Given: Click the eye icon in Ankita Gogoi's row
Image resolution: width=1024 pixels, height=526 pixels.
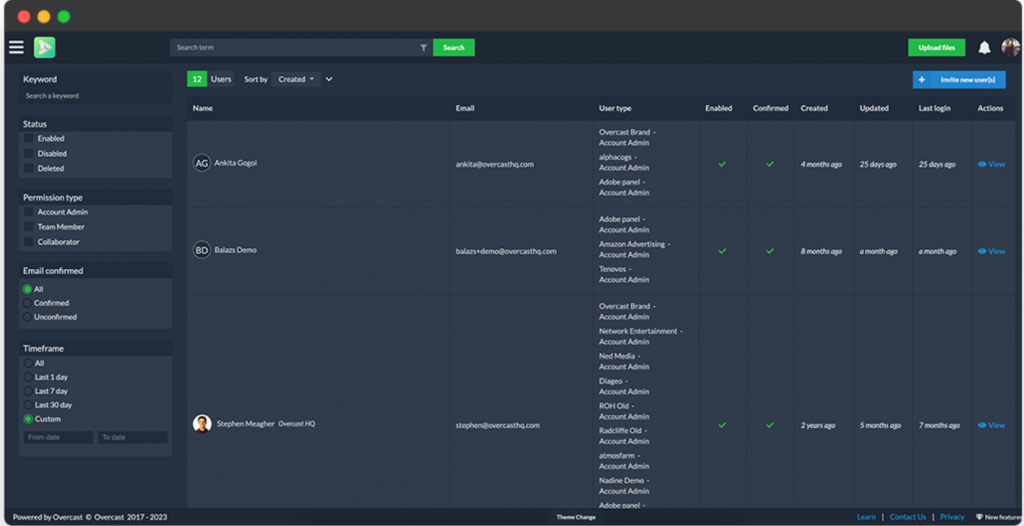Looking at the screenshot, I should 982,165.
